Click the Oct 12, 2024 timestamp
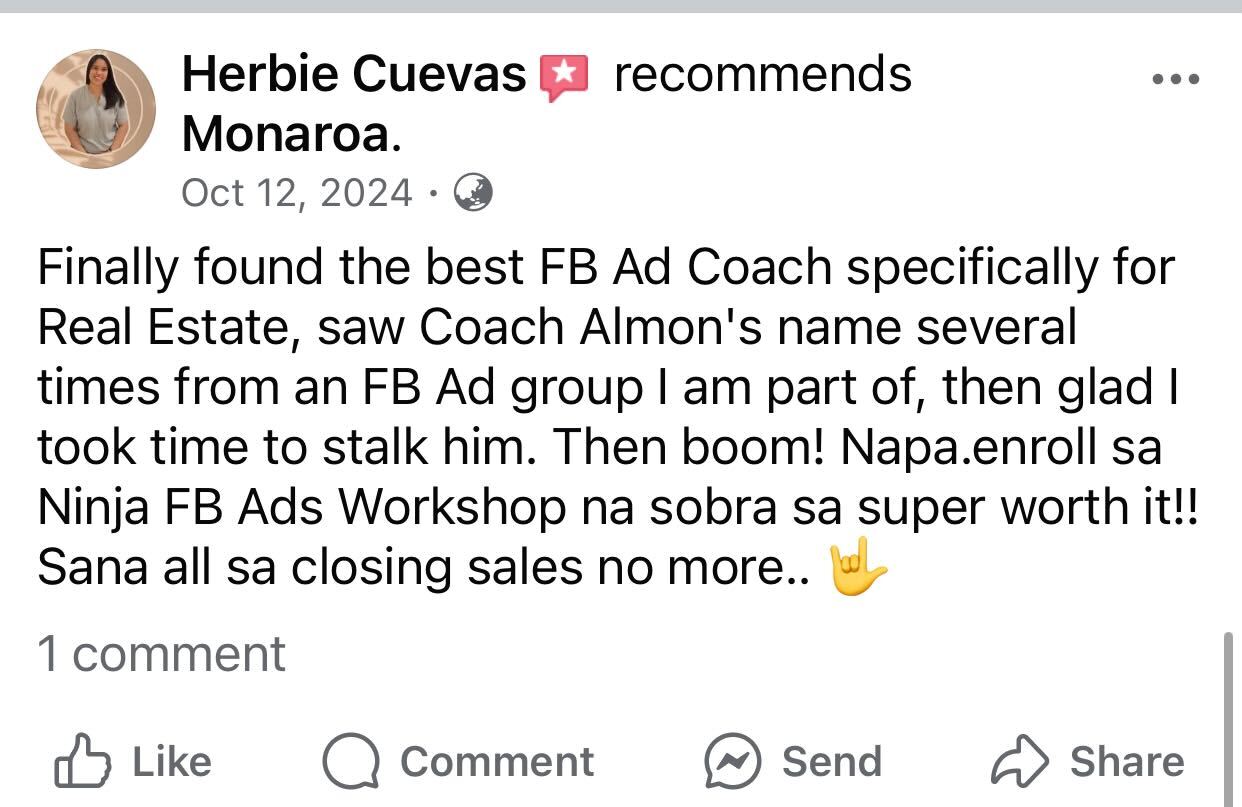The width and height of the screenshot is (1242, 807). [297, 192]
